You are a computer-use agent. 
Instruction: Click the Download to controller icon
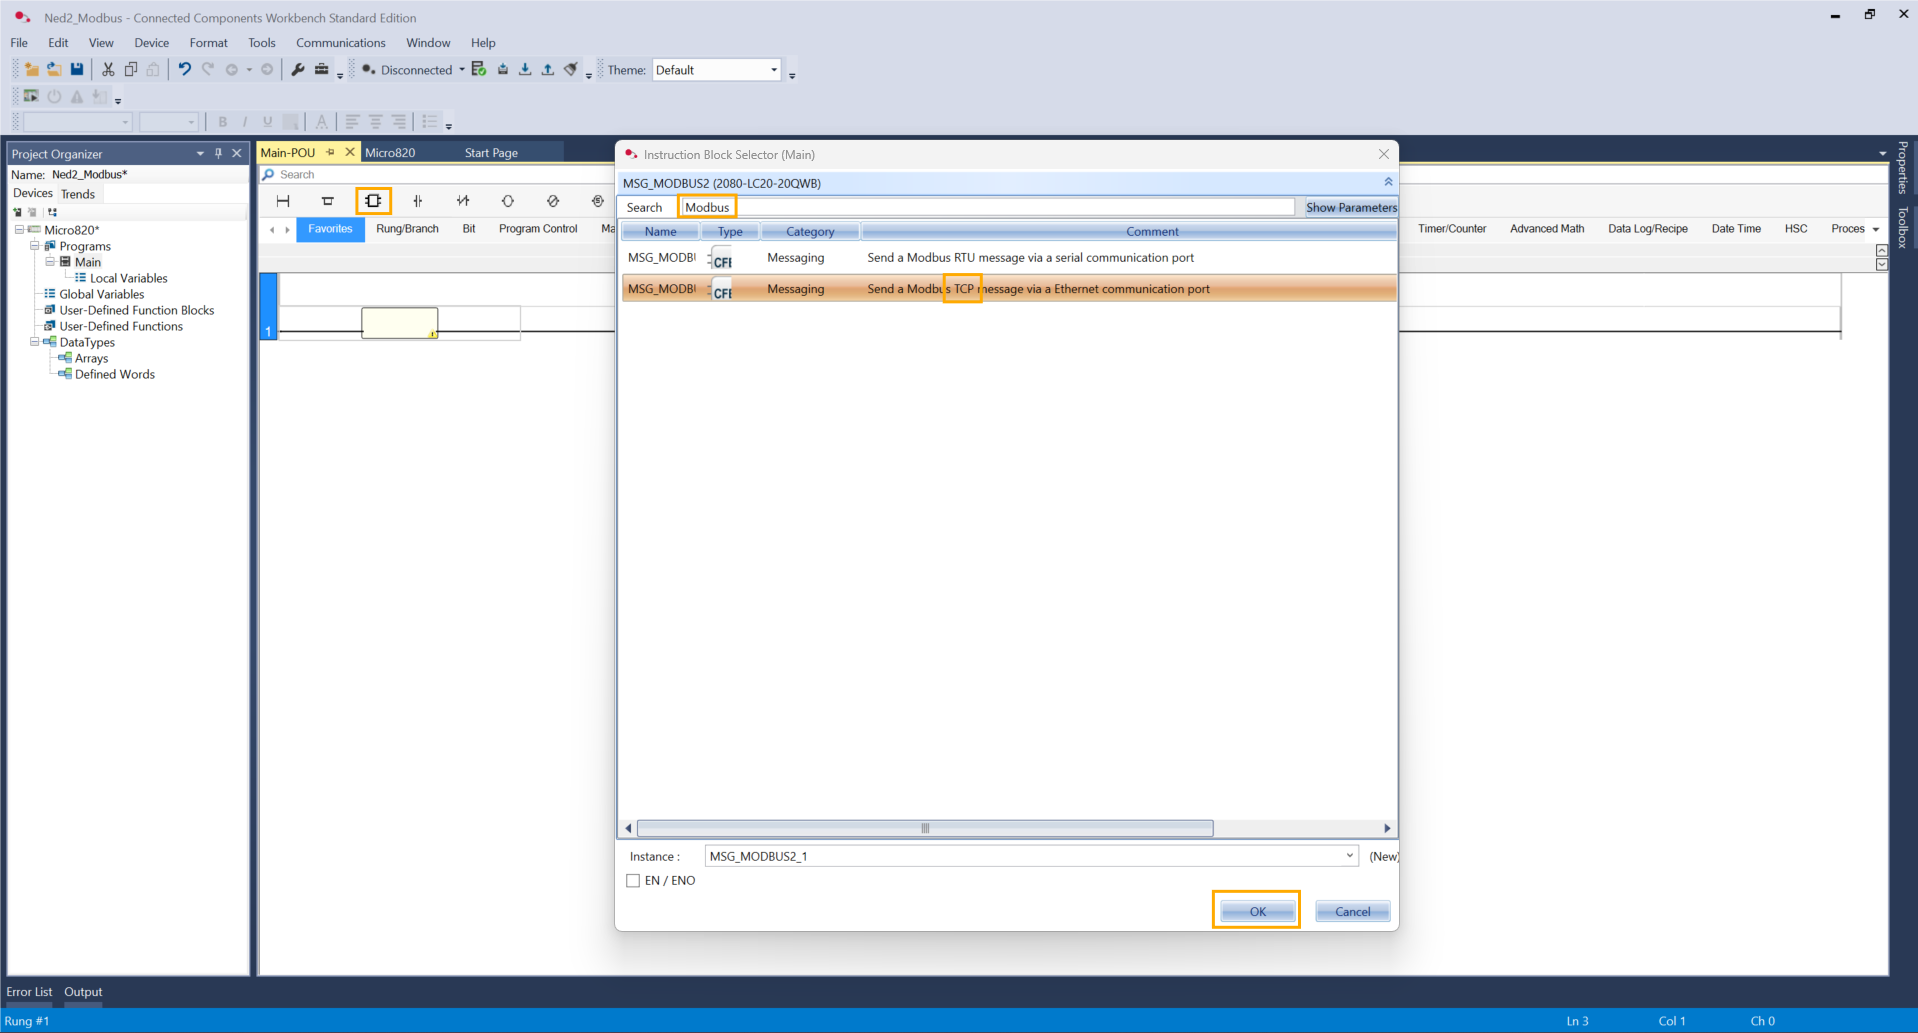(525, 70)
